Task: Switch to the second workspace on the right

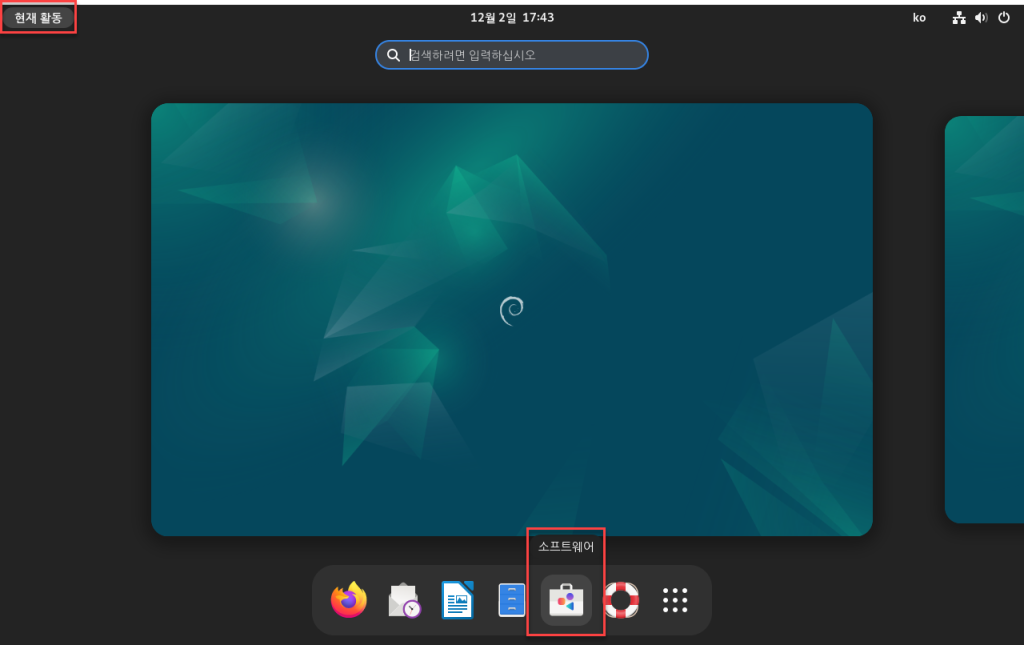Action: coord(984,319)
